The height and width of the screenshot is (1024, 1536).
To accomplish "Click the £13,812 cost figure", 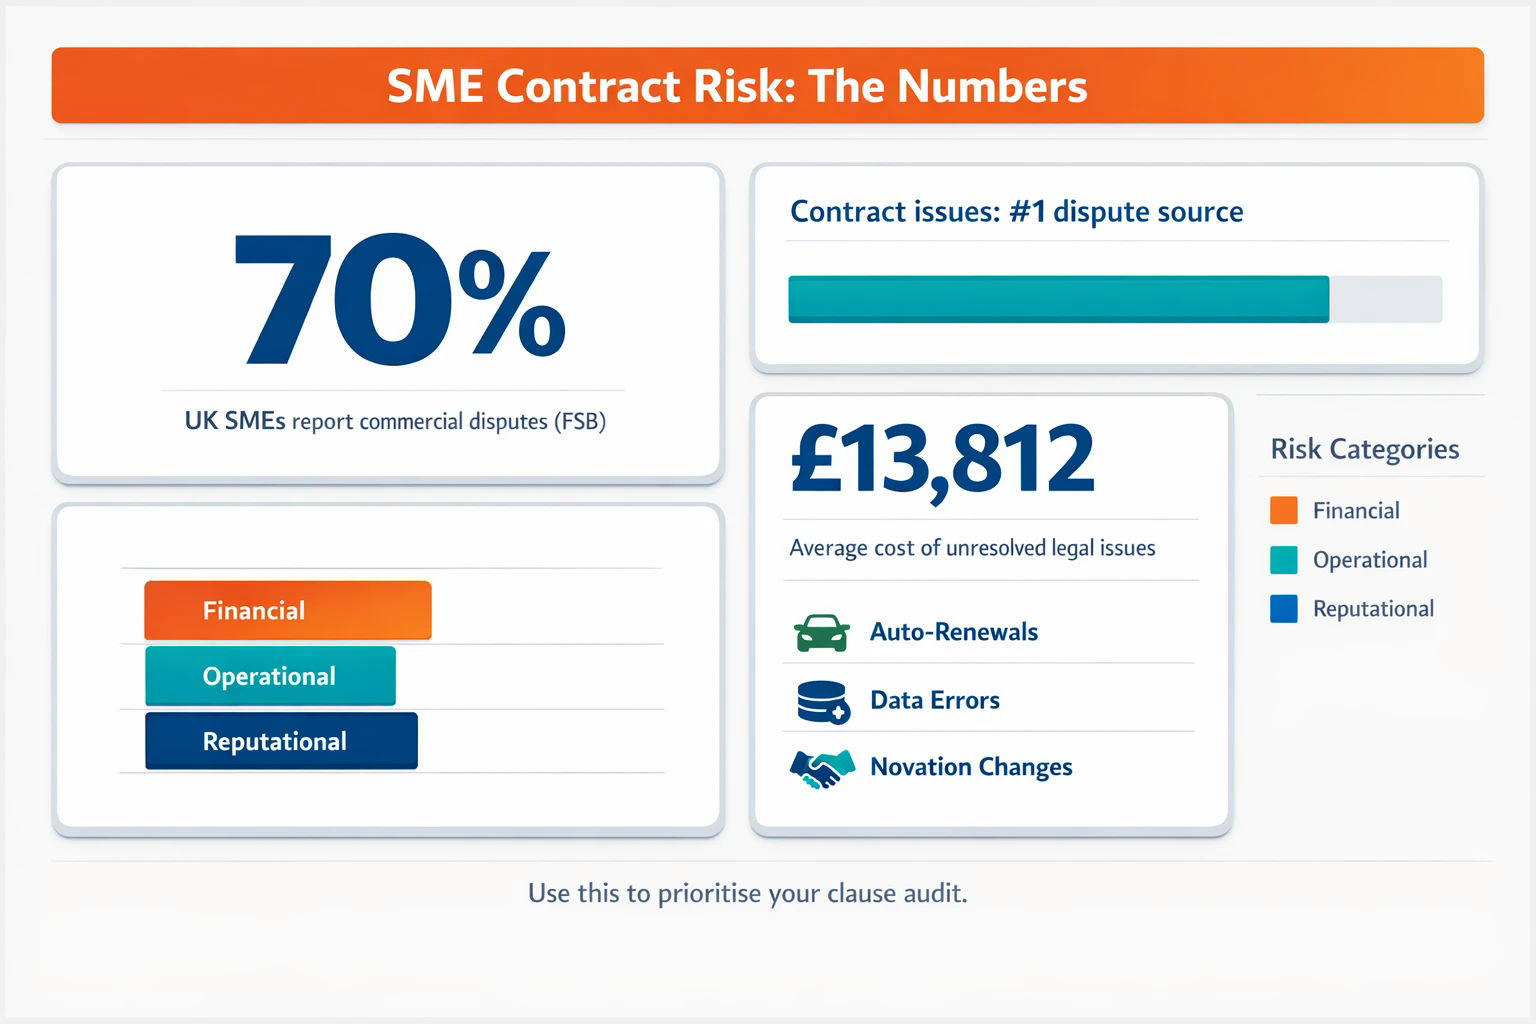I will tap(943, 459).
